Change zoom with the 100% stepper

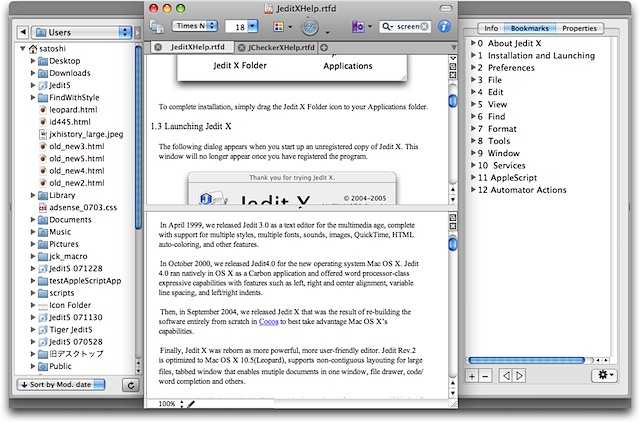(x=182, y=404)
